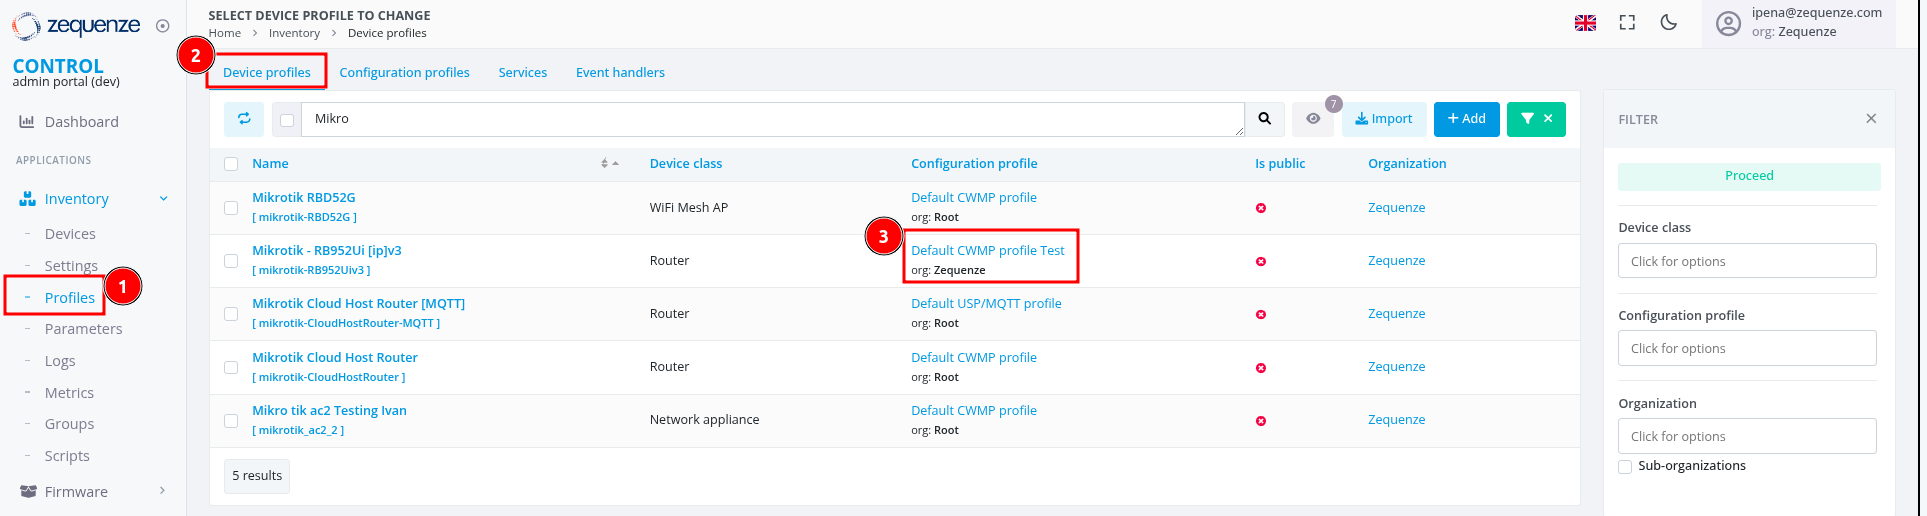Switch to Configuration profiles tab
Screen dimensions: 1927x516
coord(404,73)
